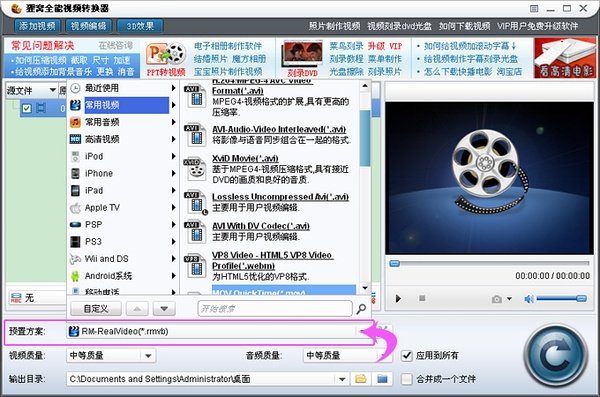Open the 照片制作视频 link

pos(334,26)
